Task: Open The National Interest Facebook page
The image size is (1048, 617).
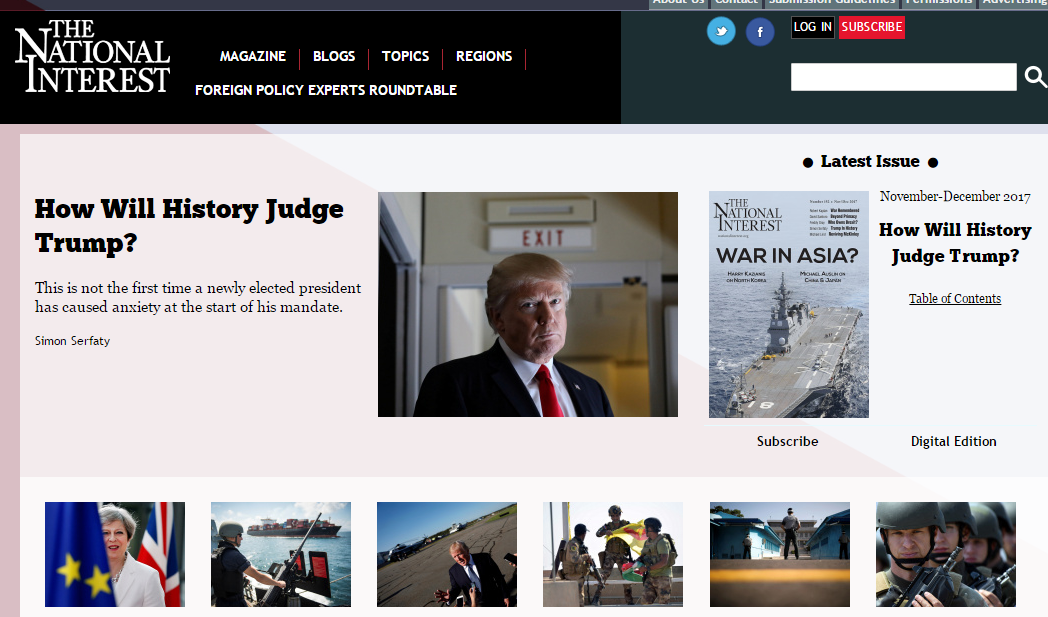Action: click(x=760, y=31)
